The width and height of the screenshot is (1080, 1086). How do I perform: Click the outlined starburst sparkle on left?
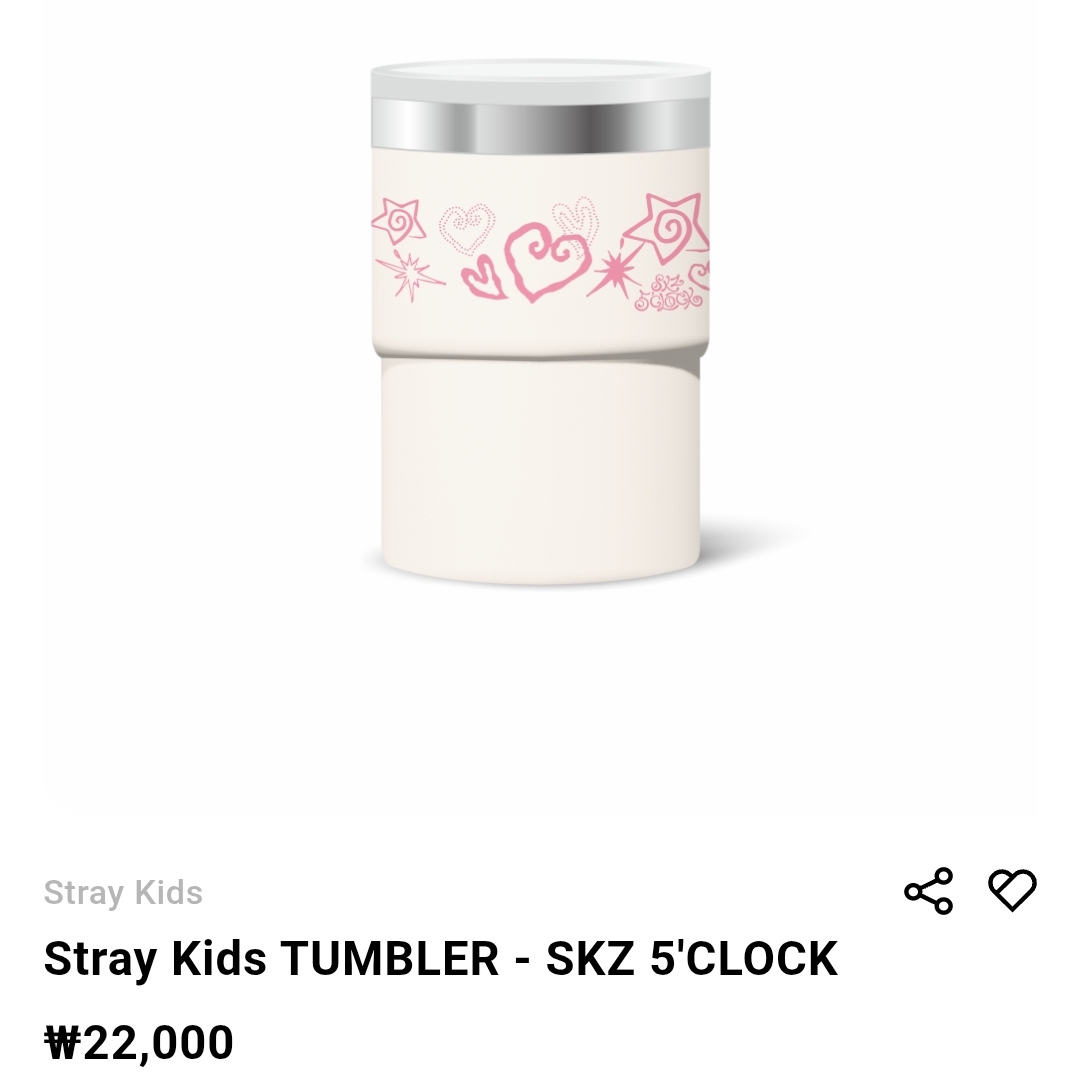coord(410,275)
